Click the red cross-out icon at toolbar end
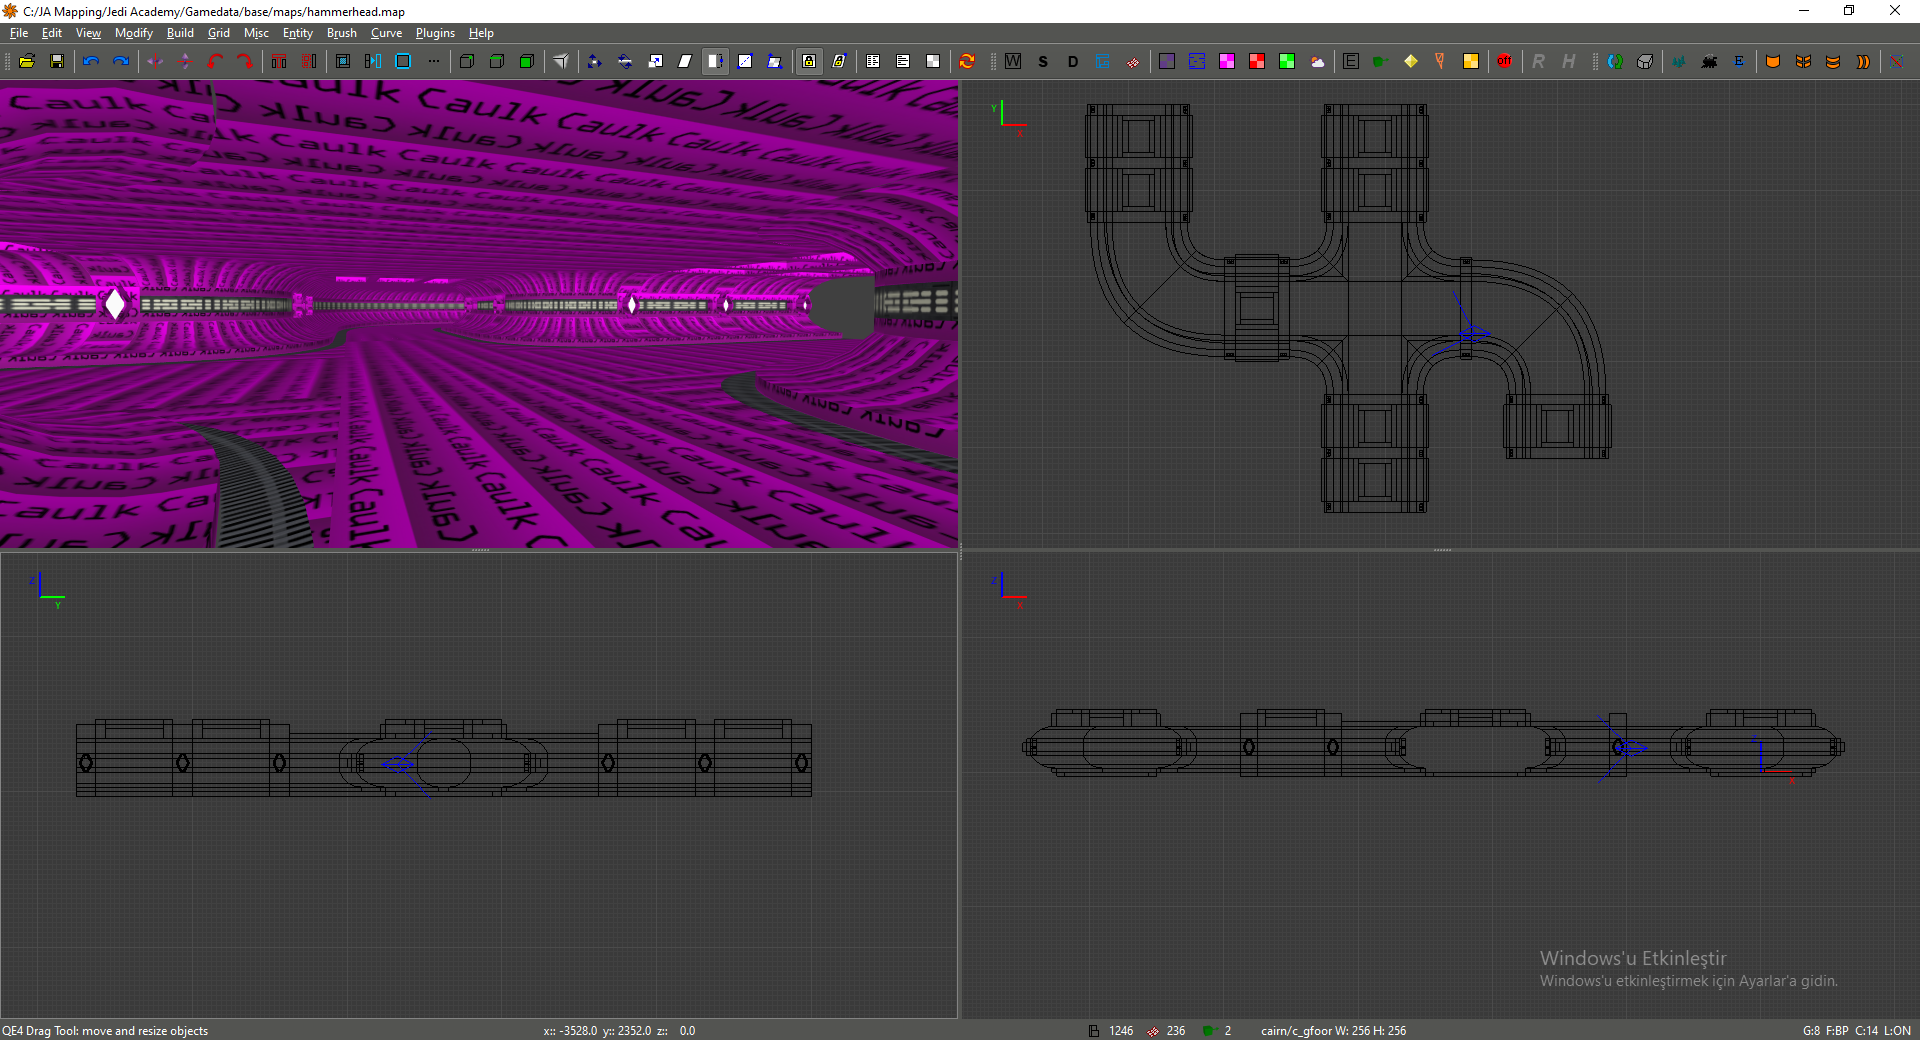This screenshot has height=1040, width=1920. coord(1896,61)
